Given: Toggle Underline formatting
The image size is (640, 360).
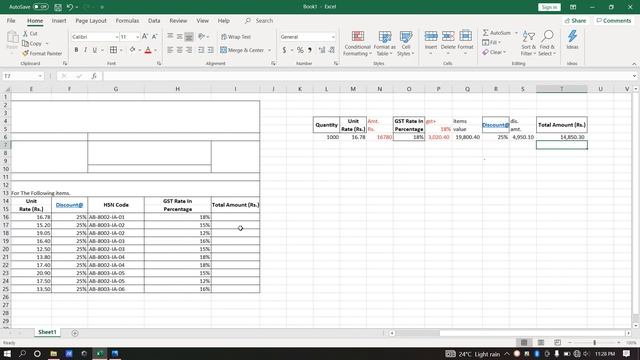Looking at the screenshot, I should point(95,50).
